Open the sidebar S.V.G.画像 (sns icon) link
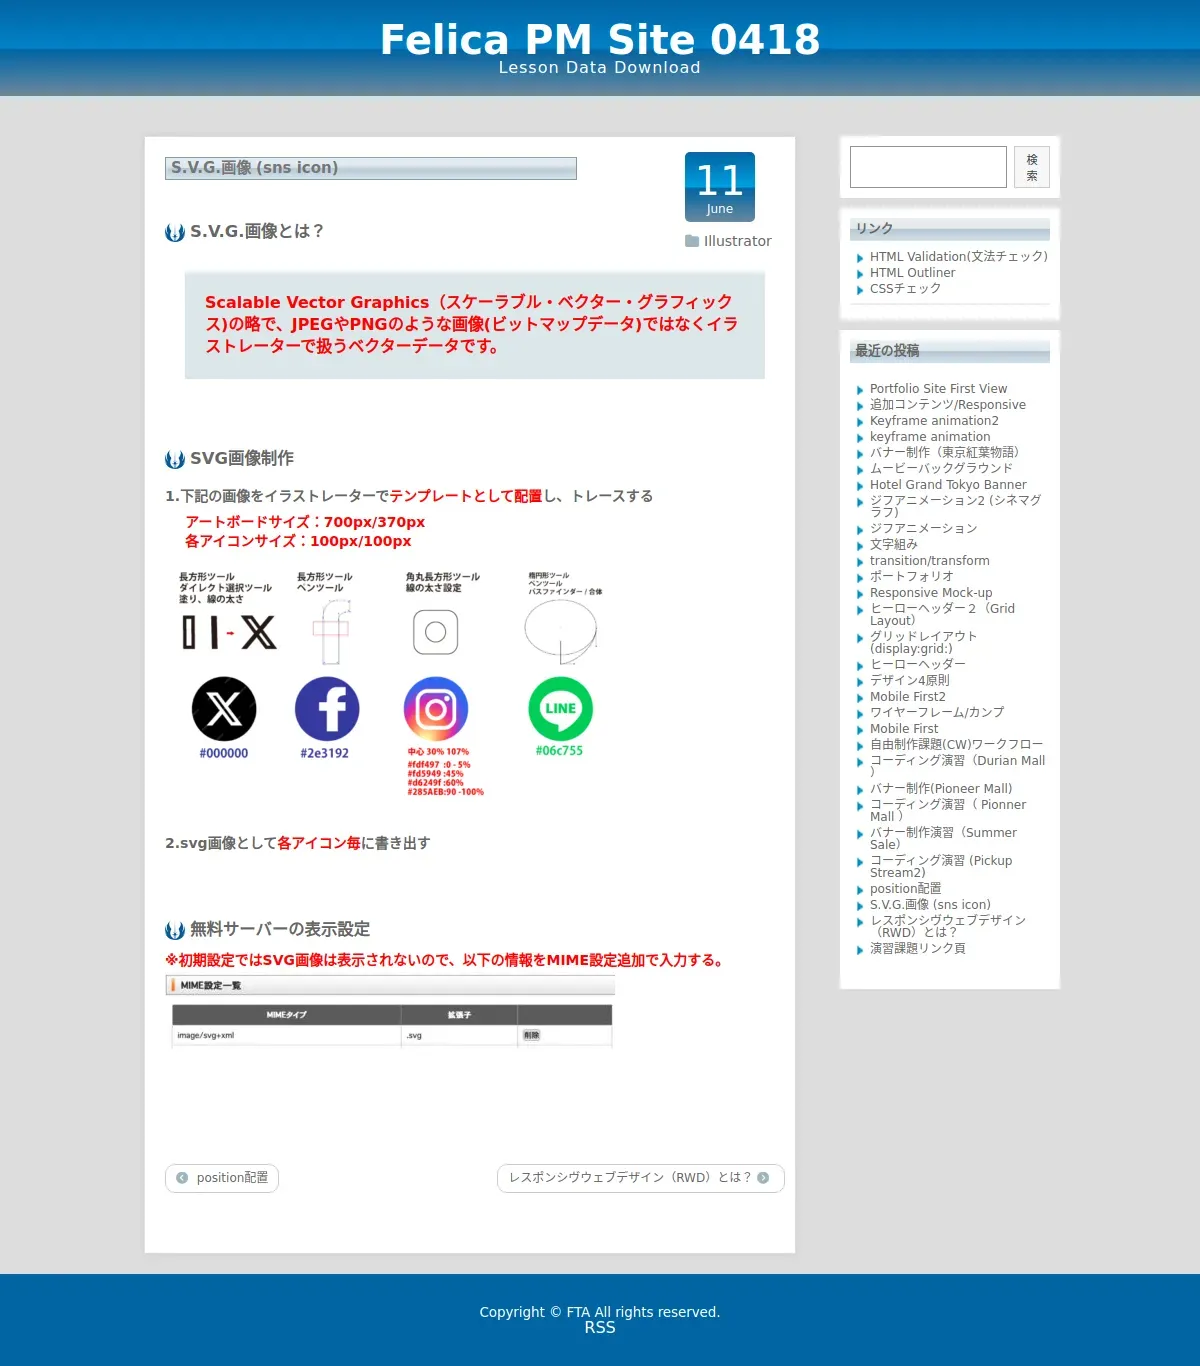 (x=930, y=905)
